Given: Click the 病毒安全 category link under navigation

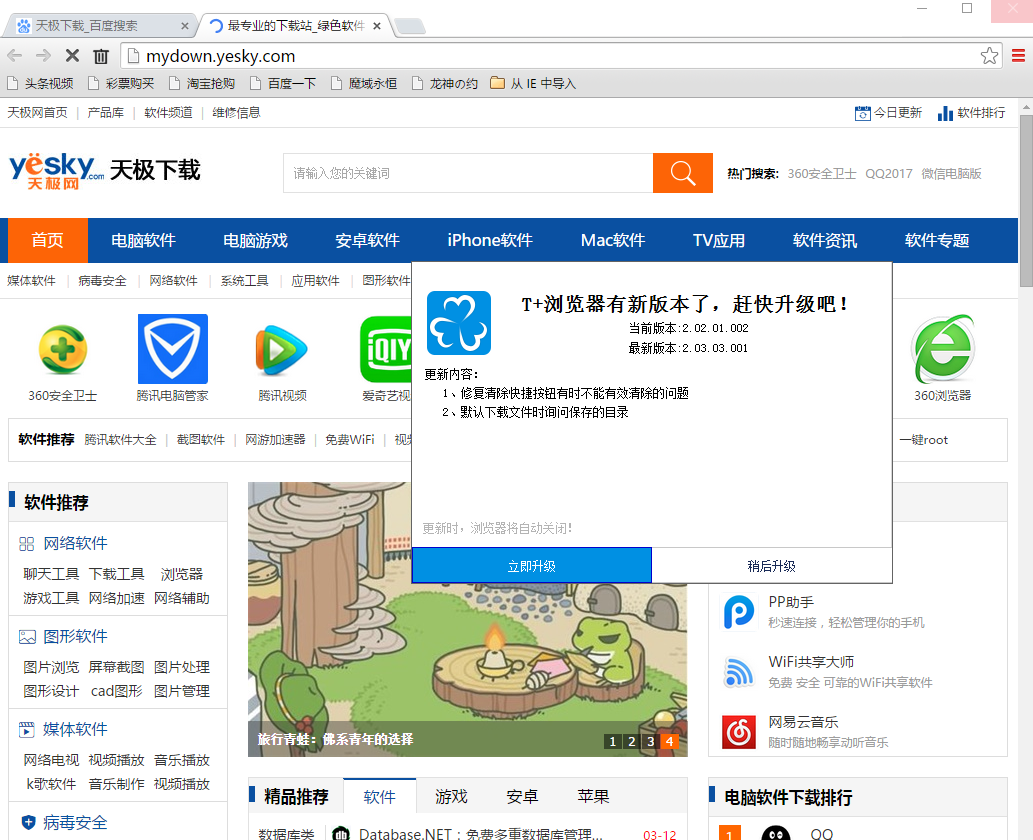Looking at the screenshot, I should (x=102, y=281).
